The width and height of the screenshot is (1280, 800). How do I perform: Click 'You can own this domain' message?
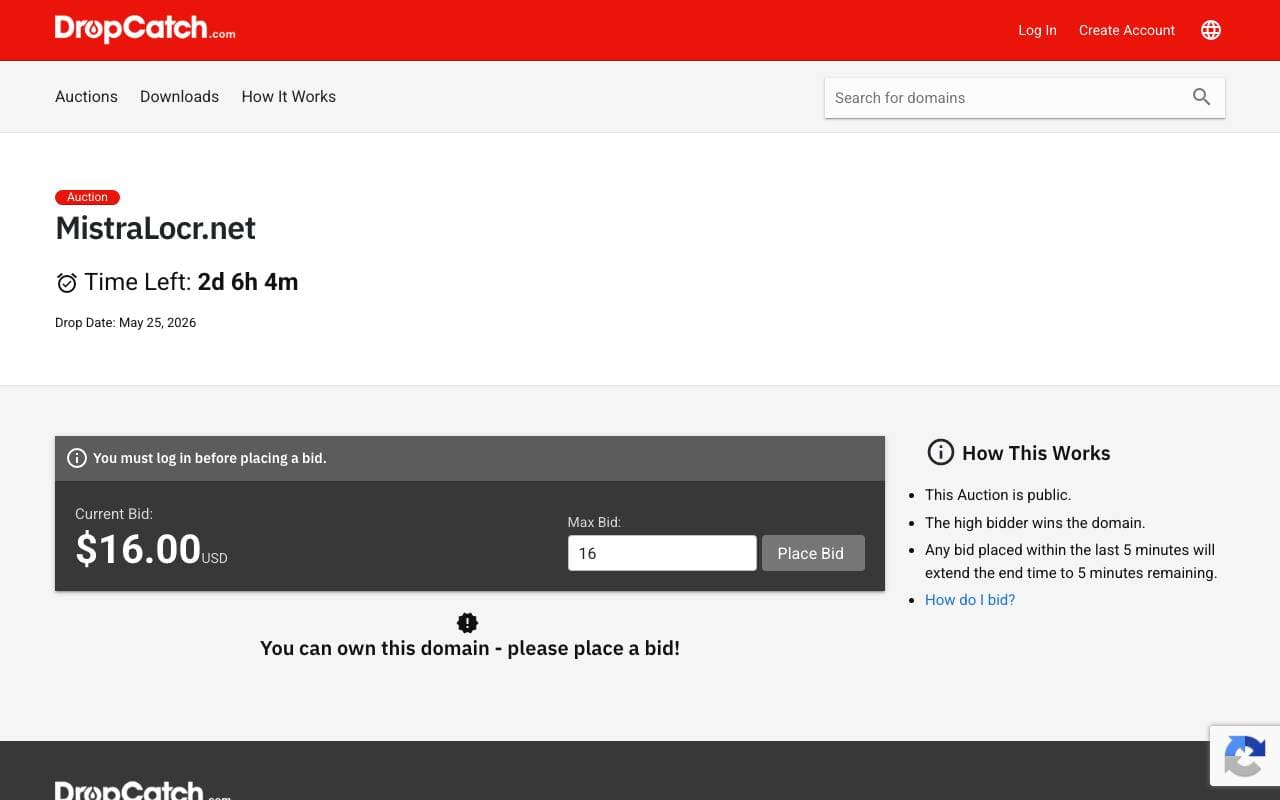(470, 648)
